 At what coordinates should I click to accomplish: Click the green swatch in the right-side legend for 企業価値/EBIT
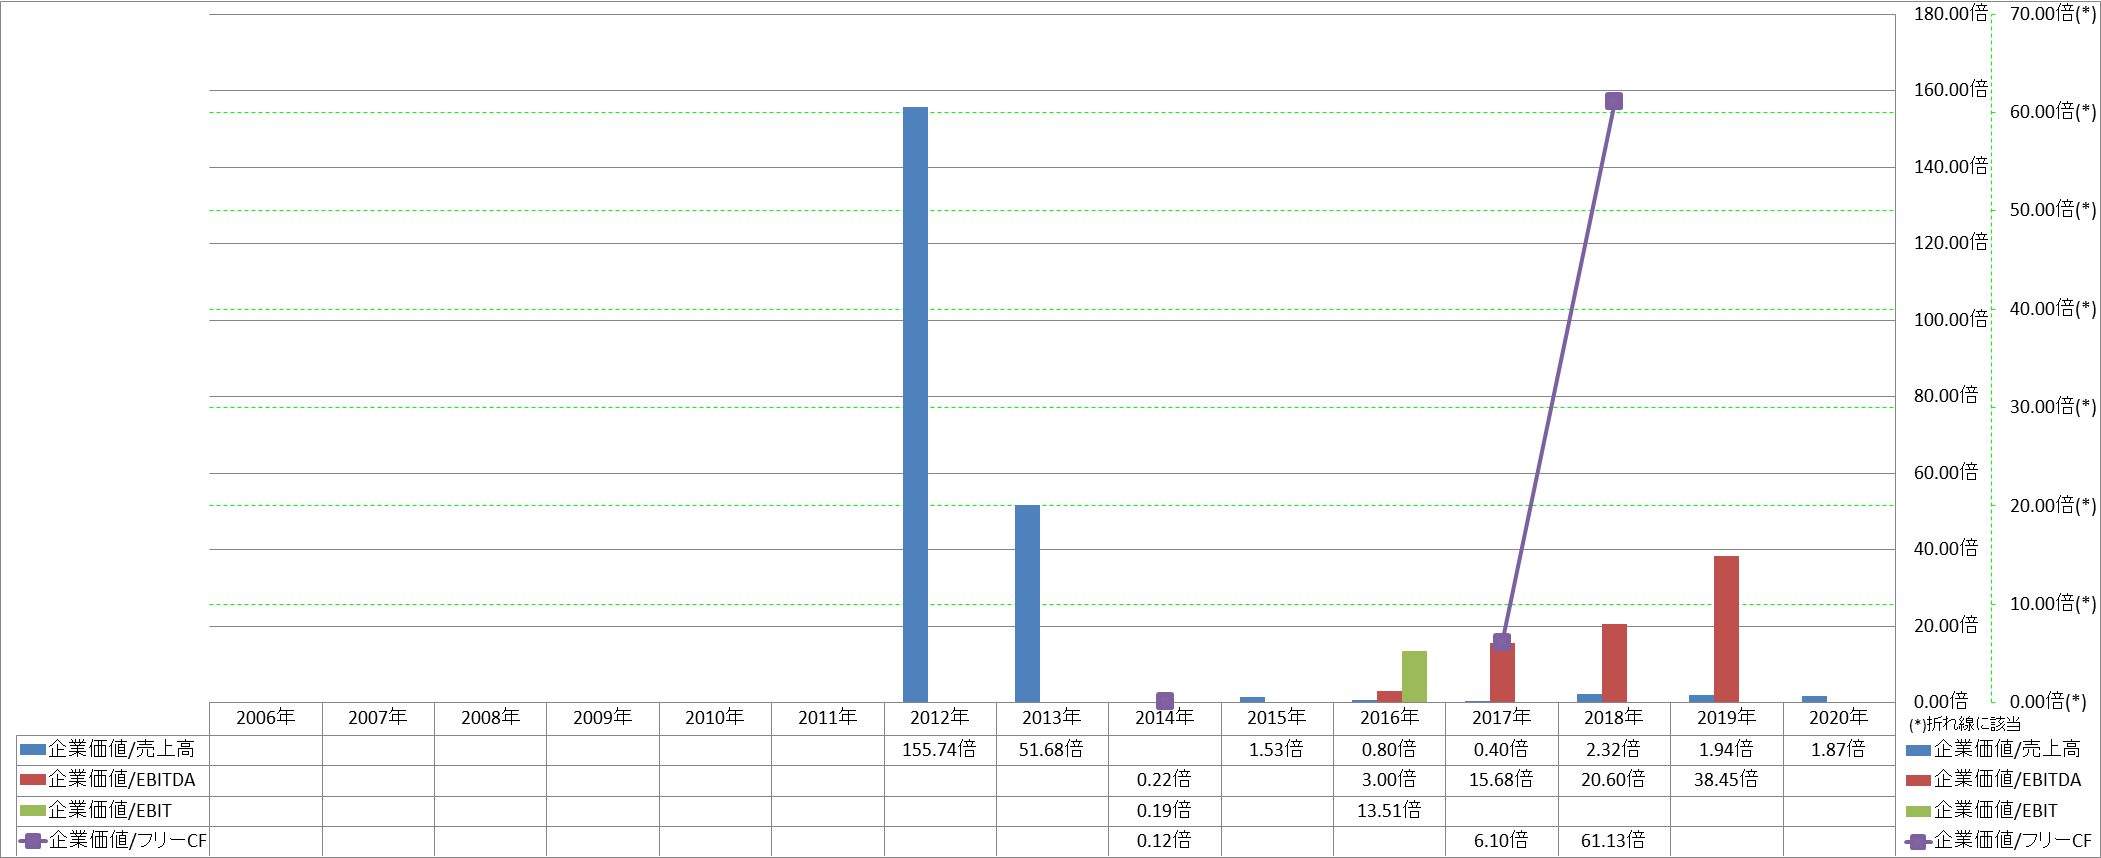(x=1918, y=811)
